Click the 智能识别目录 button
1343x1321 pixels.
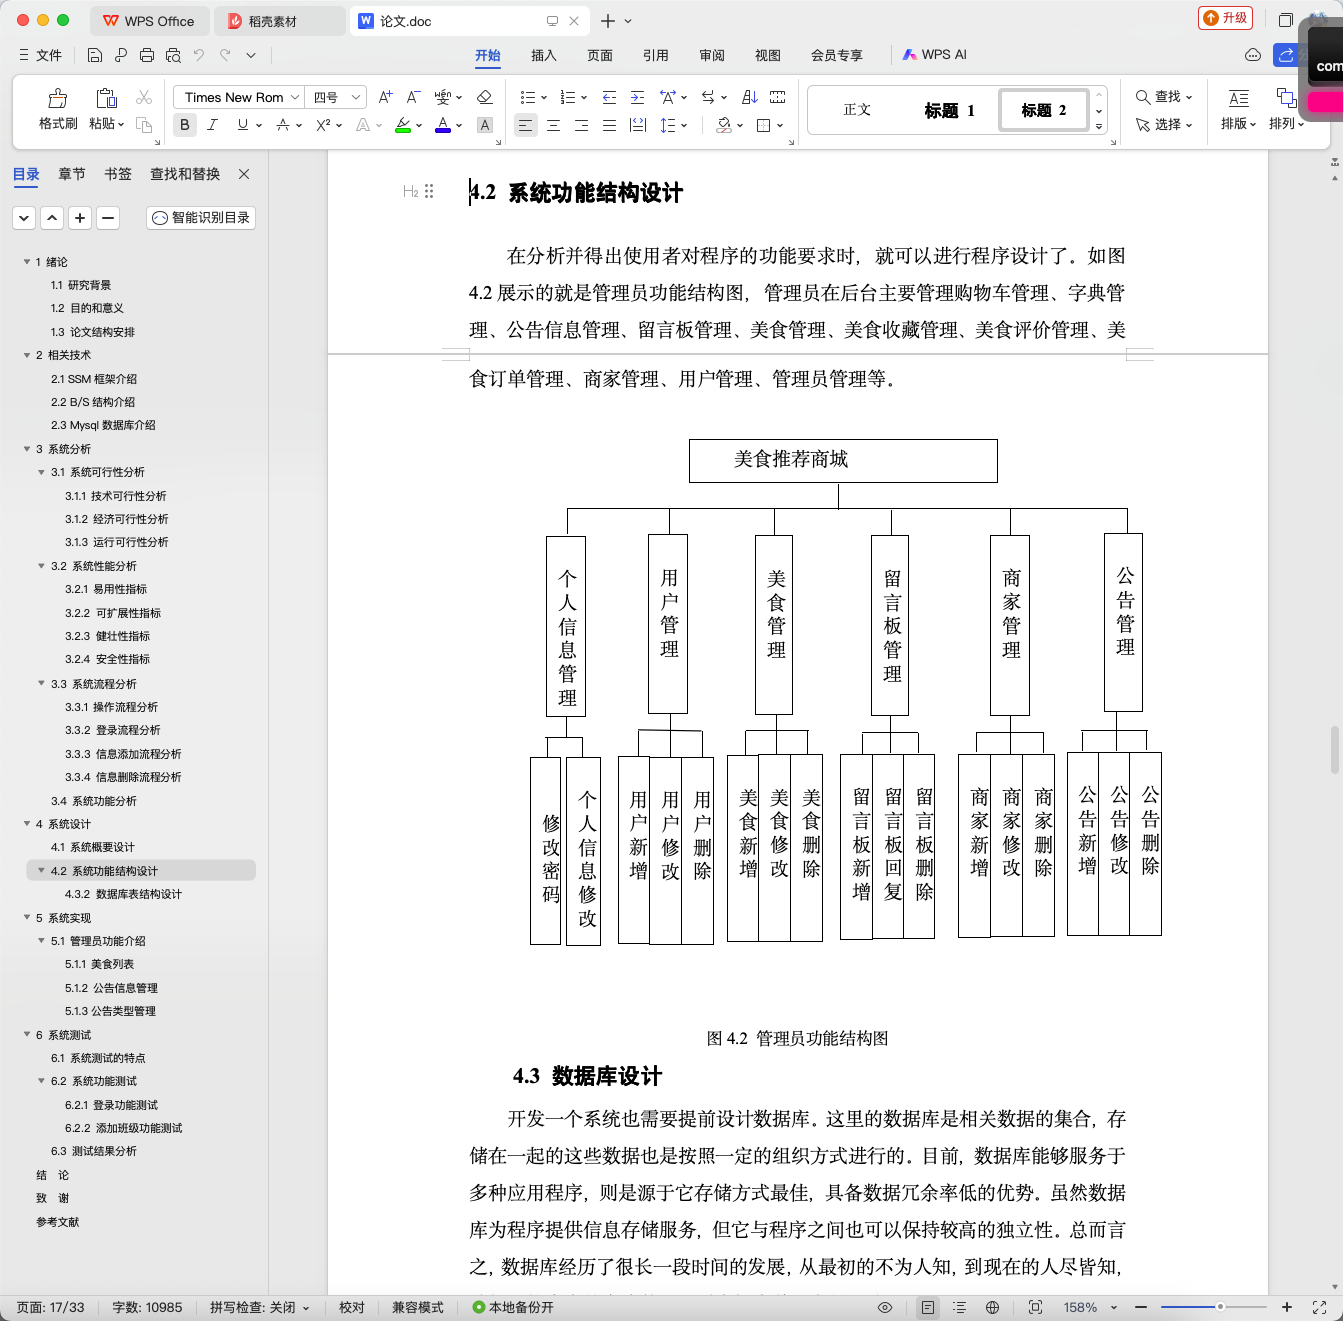(x=201, y=218)
